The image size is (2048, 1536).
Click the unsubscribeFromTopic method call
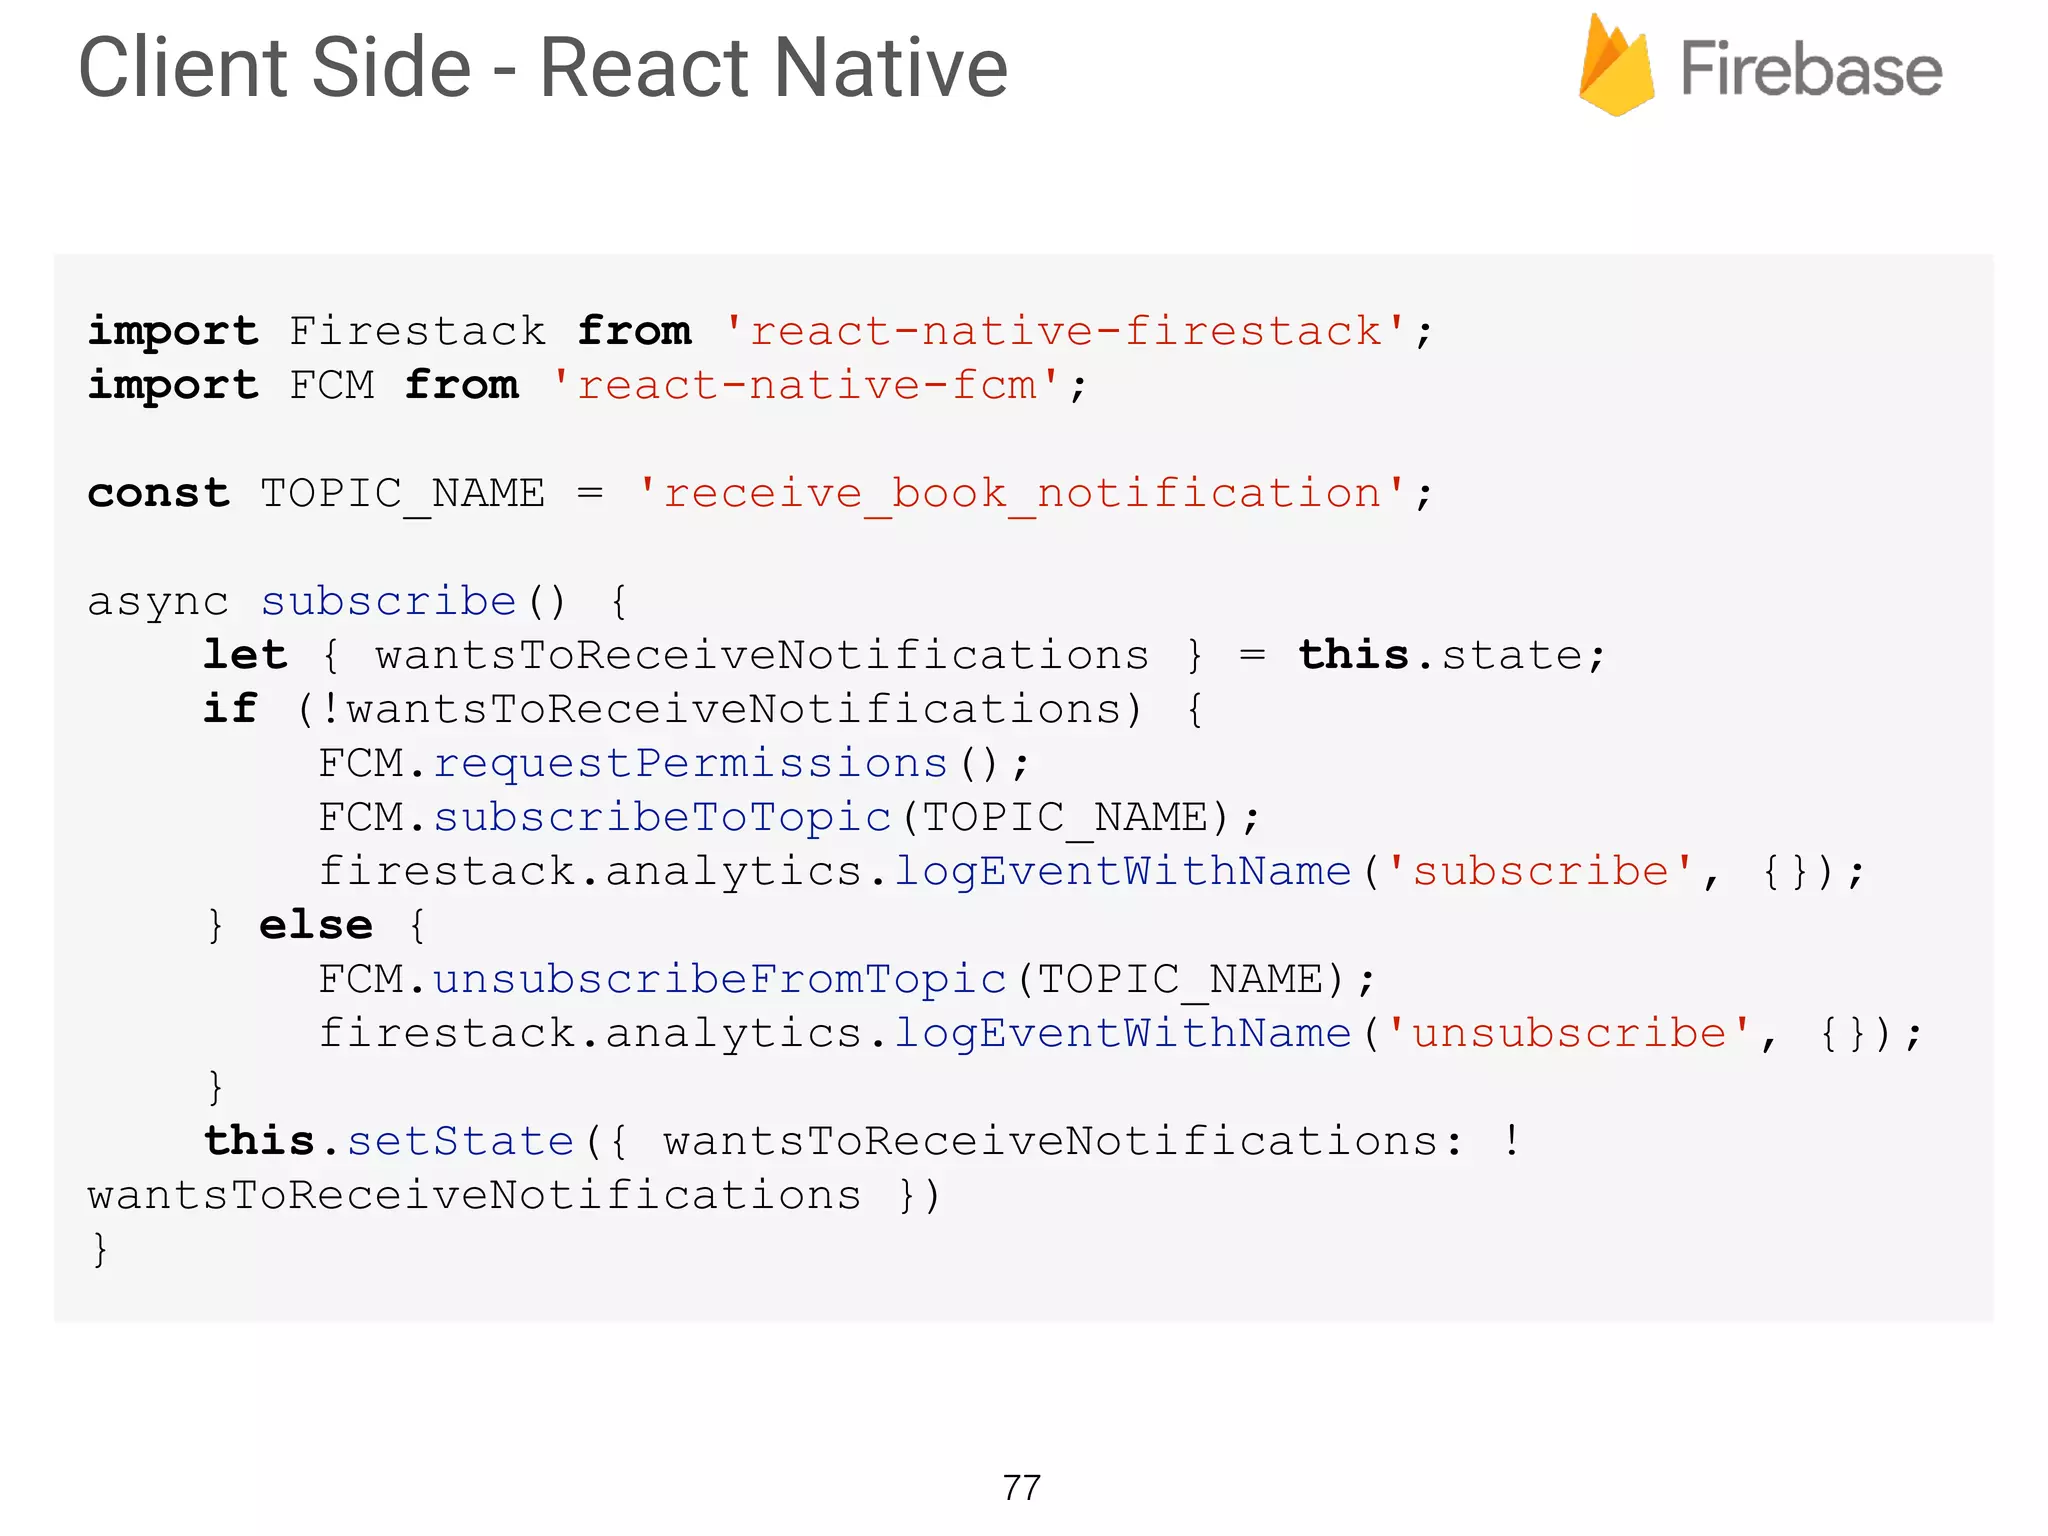pyautogui.click(x=719, y=980)
